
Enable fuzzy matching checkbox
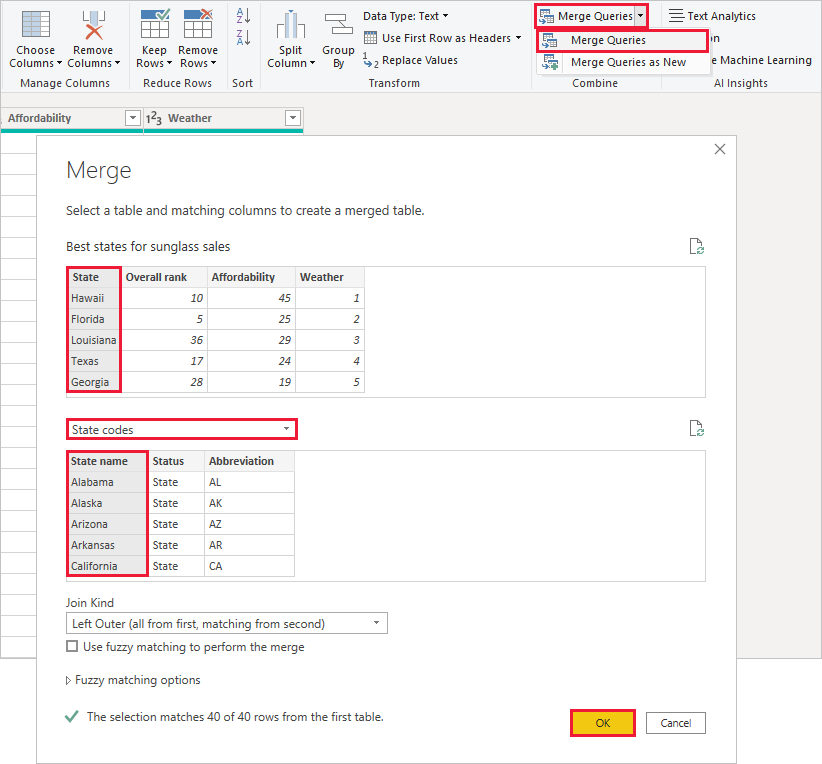pos(72,647)
